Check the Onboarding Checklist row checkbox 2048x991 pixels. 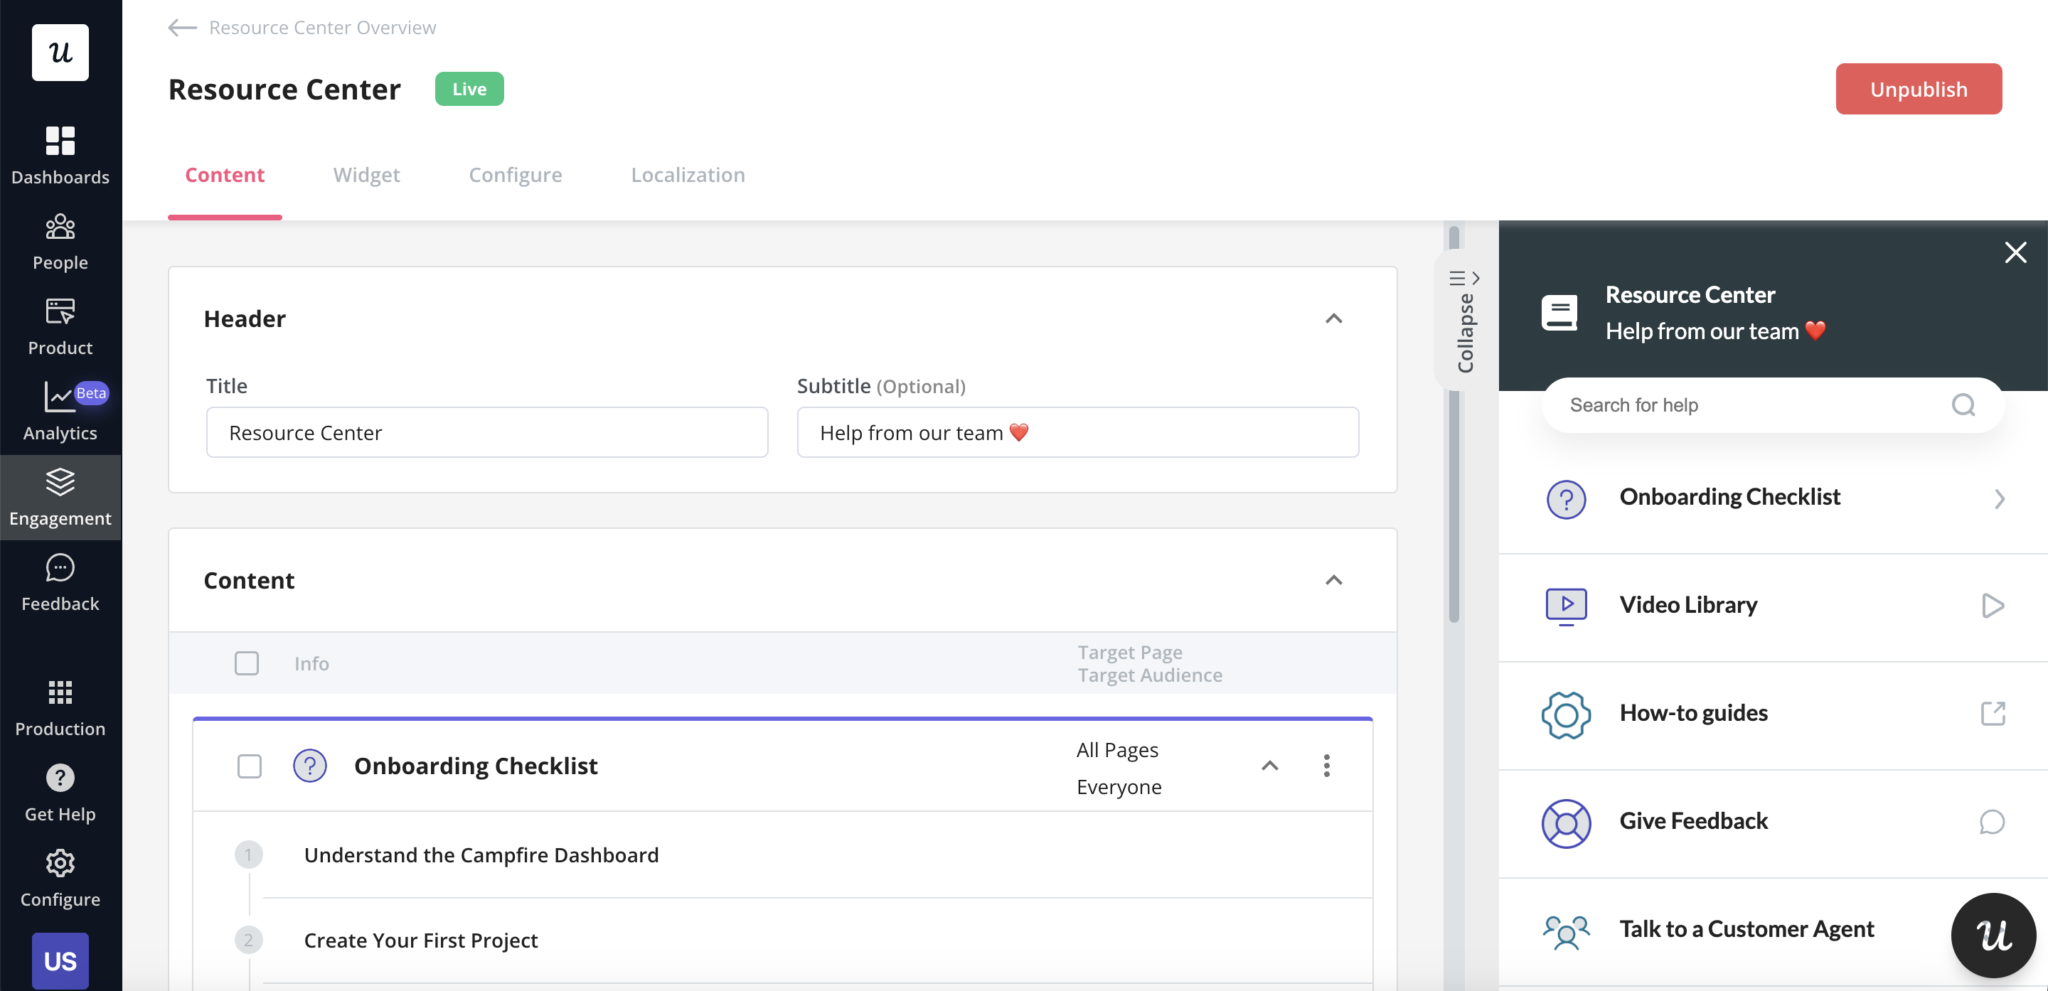pyautogui.click(x=248, y=766)
